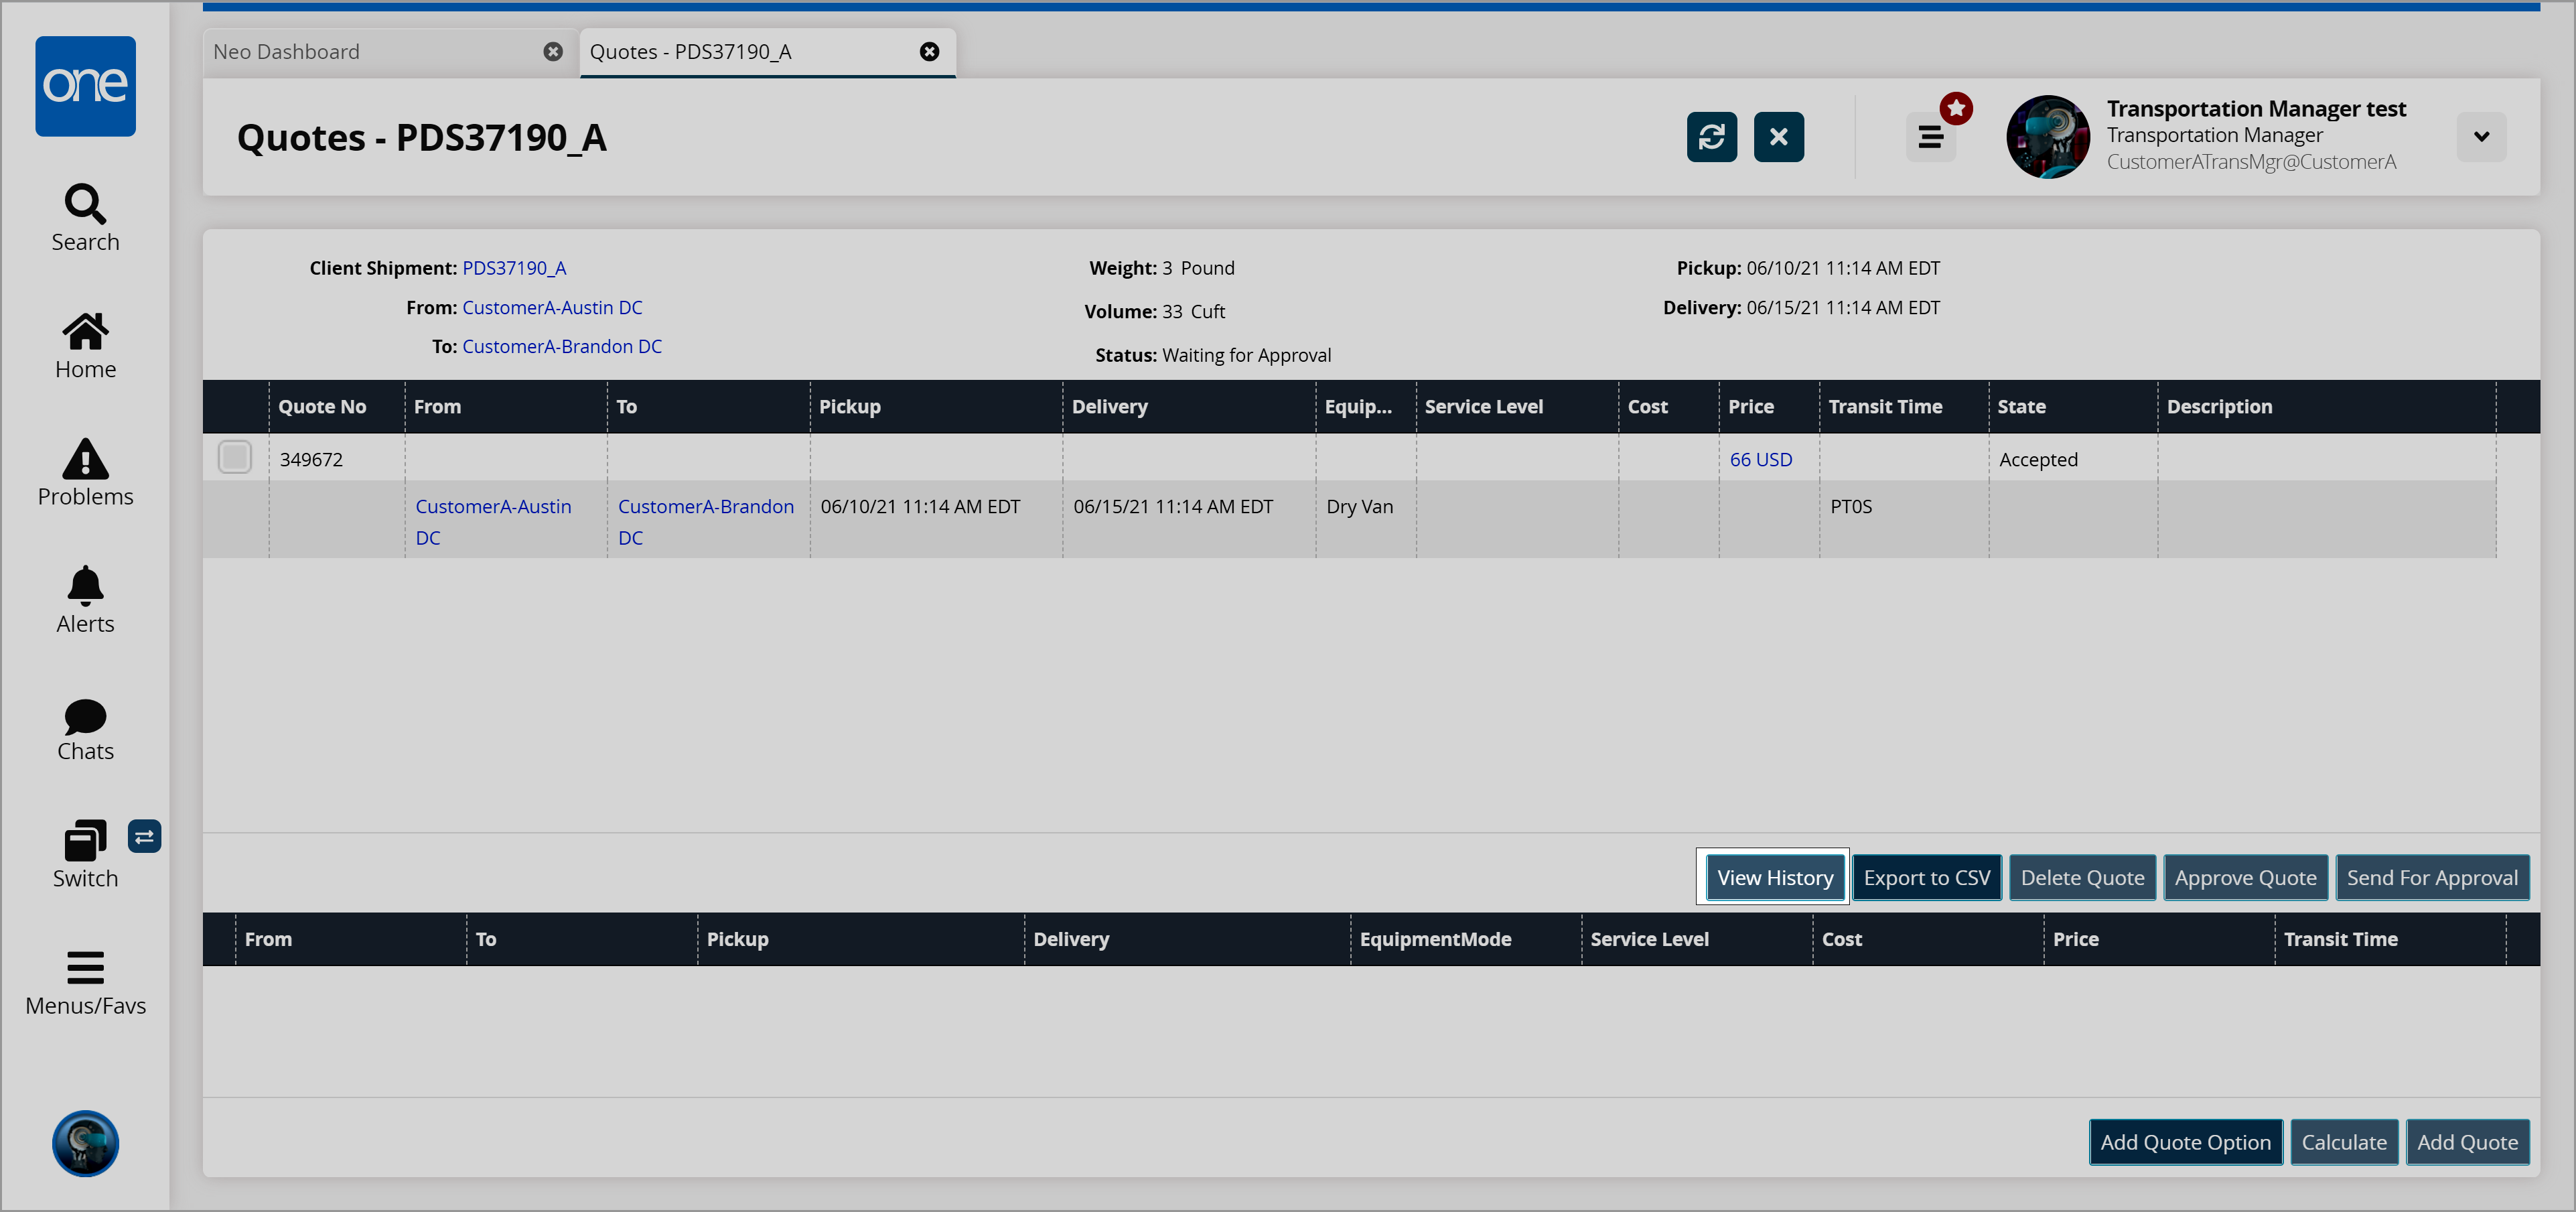Refresh the quotes page
This screenshot has width=2576, height=1212.
pos(1711,137)
